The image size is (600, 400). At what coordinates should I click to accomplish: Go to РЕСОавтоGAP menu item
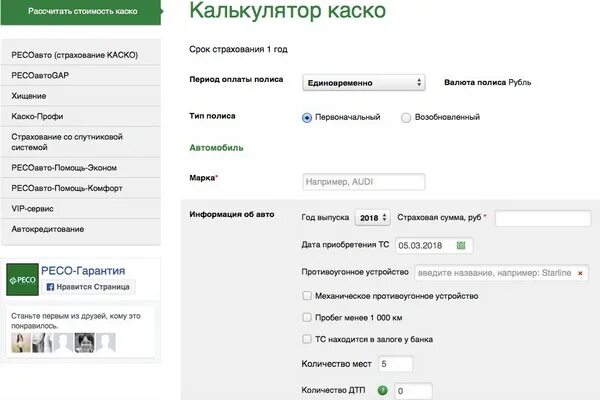(x=81, y=75)
